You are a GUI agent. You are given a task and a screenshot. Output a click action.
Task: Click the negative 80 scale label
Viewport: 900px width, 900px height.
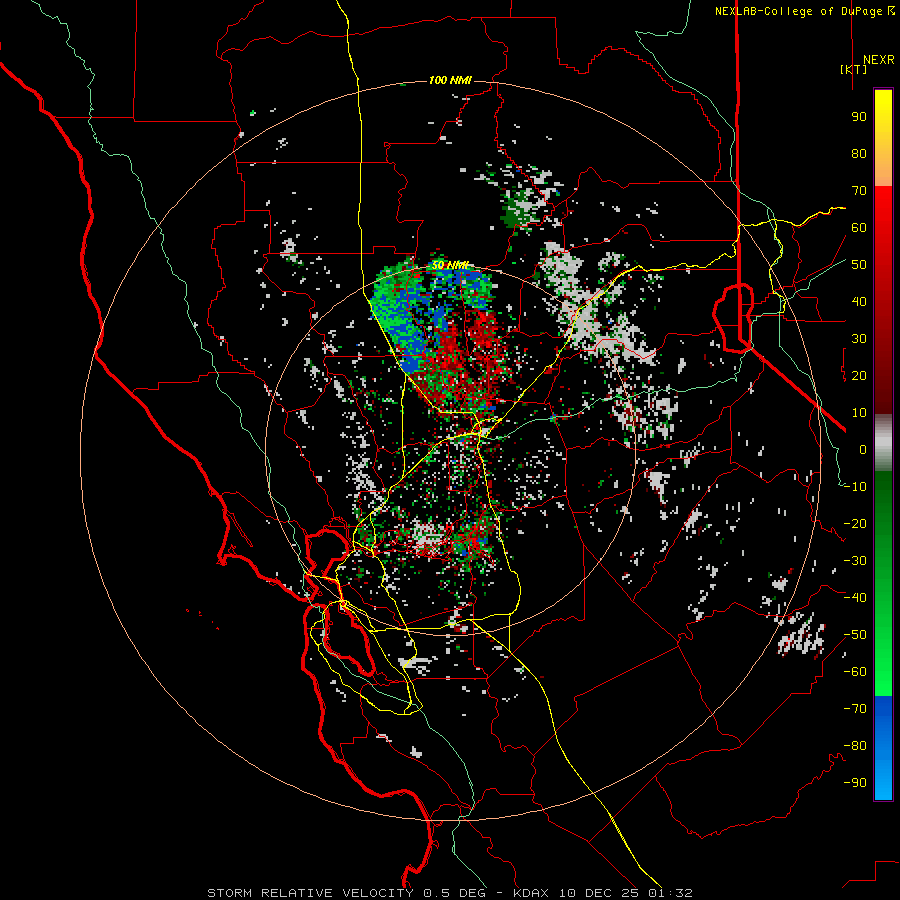point(855,746)
